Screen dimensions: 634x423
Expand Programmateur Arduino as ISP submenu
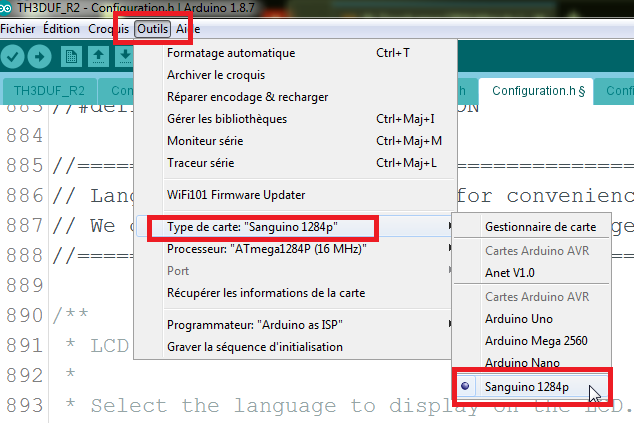pyautogui.click(x=295, y=325)
